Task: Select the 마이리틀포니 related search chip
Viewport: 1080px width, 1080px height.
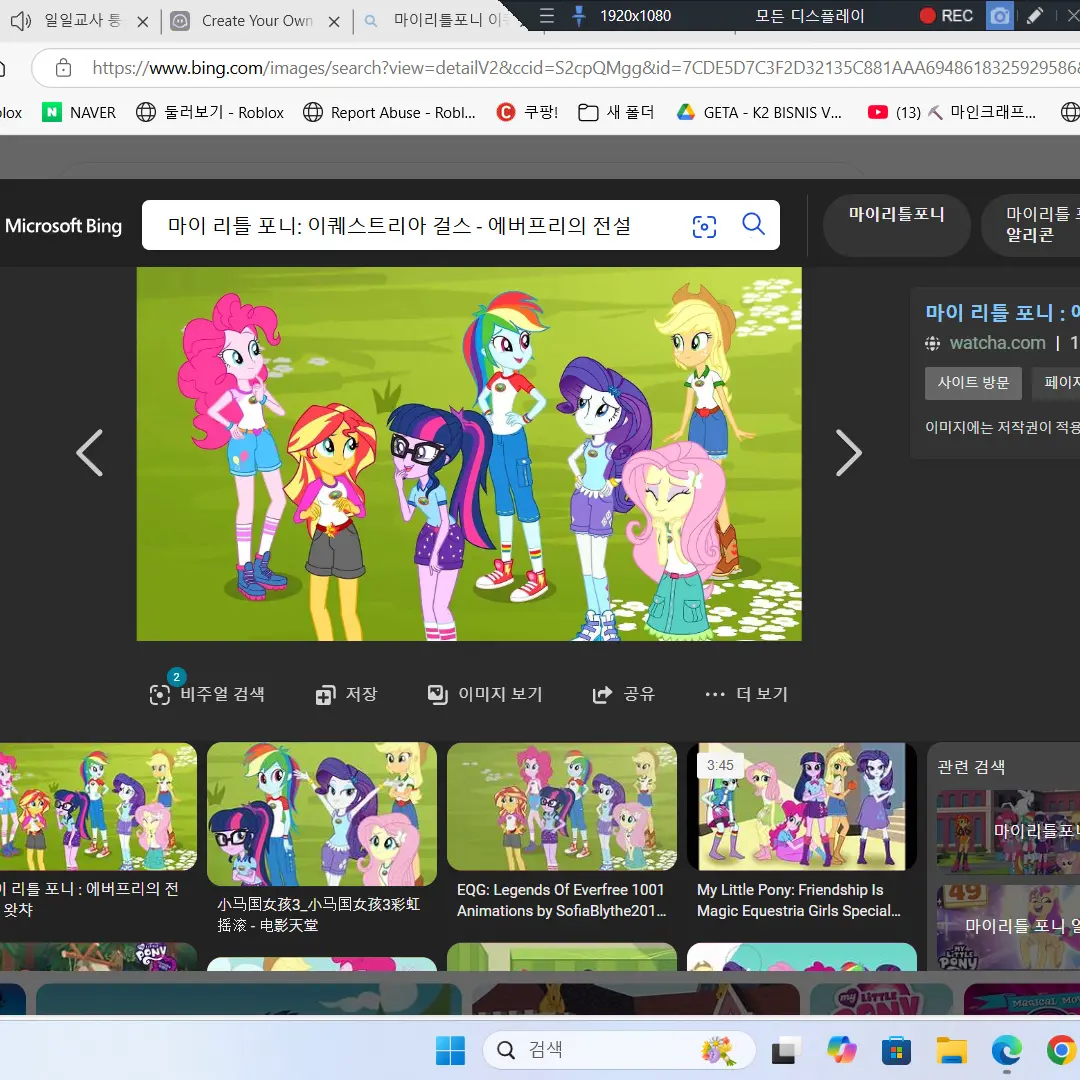Action: tap(896, 225)
